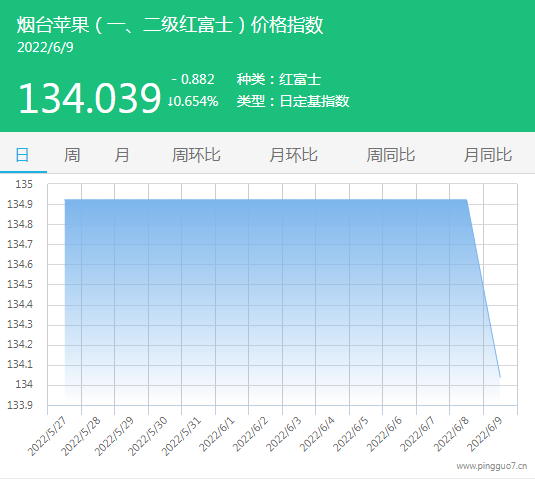535x479 pixels.
Task: Select the 日 daily tab
Action: [23, 155]
